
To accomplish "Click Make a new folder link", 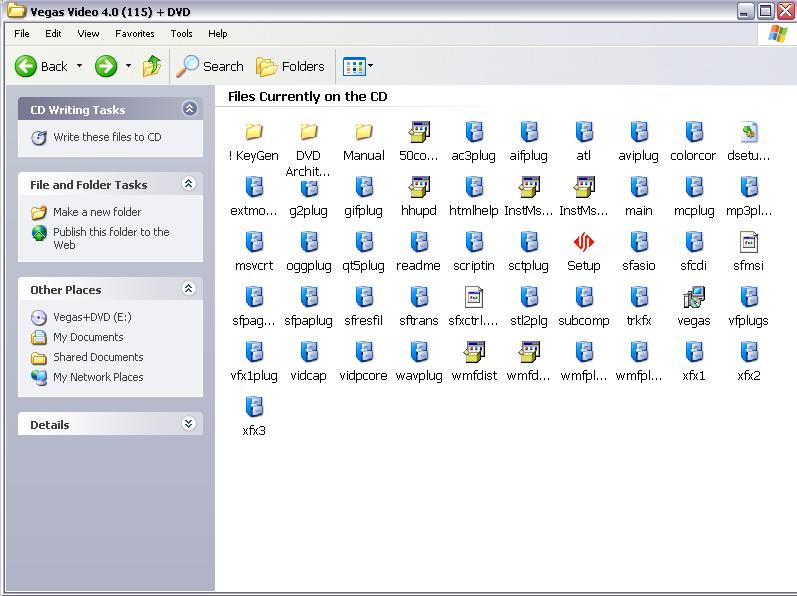I will (x=97, y=212).
